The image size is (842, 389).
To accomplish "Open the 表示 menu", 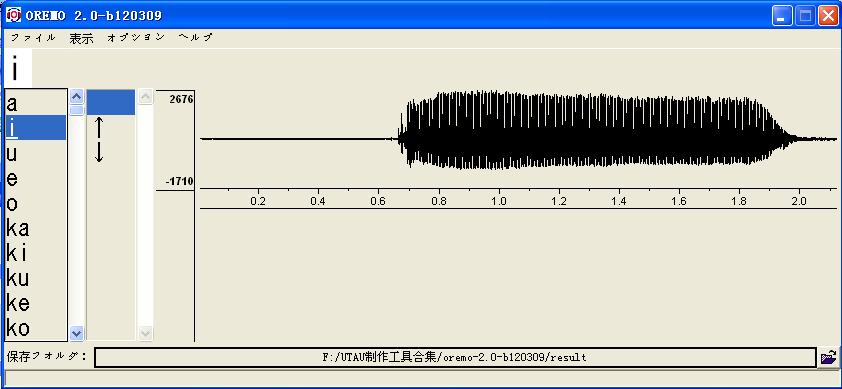I will pyautogui.click(x=81, y=38).
